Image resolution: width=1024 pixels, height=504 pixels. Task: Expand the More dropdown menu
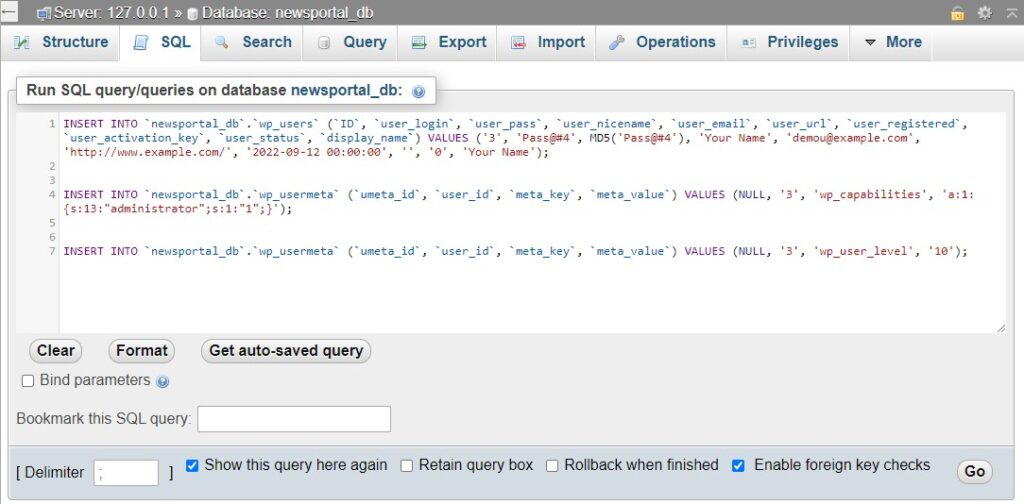click(x=892, y=42)
